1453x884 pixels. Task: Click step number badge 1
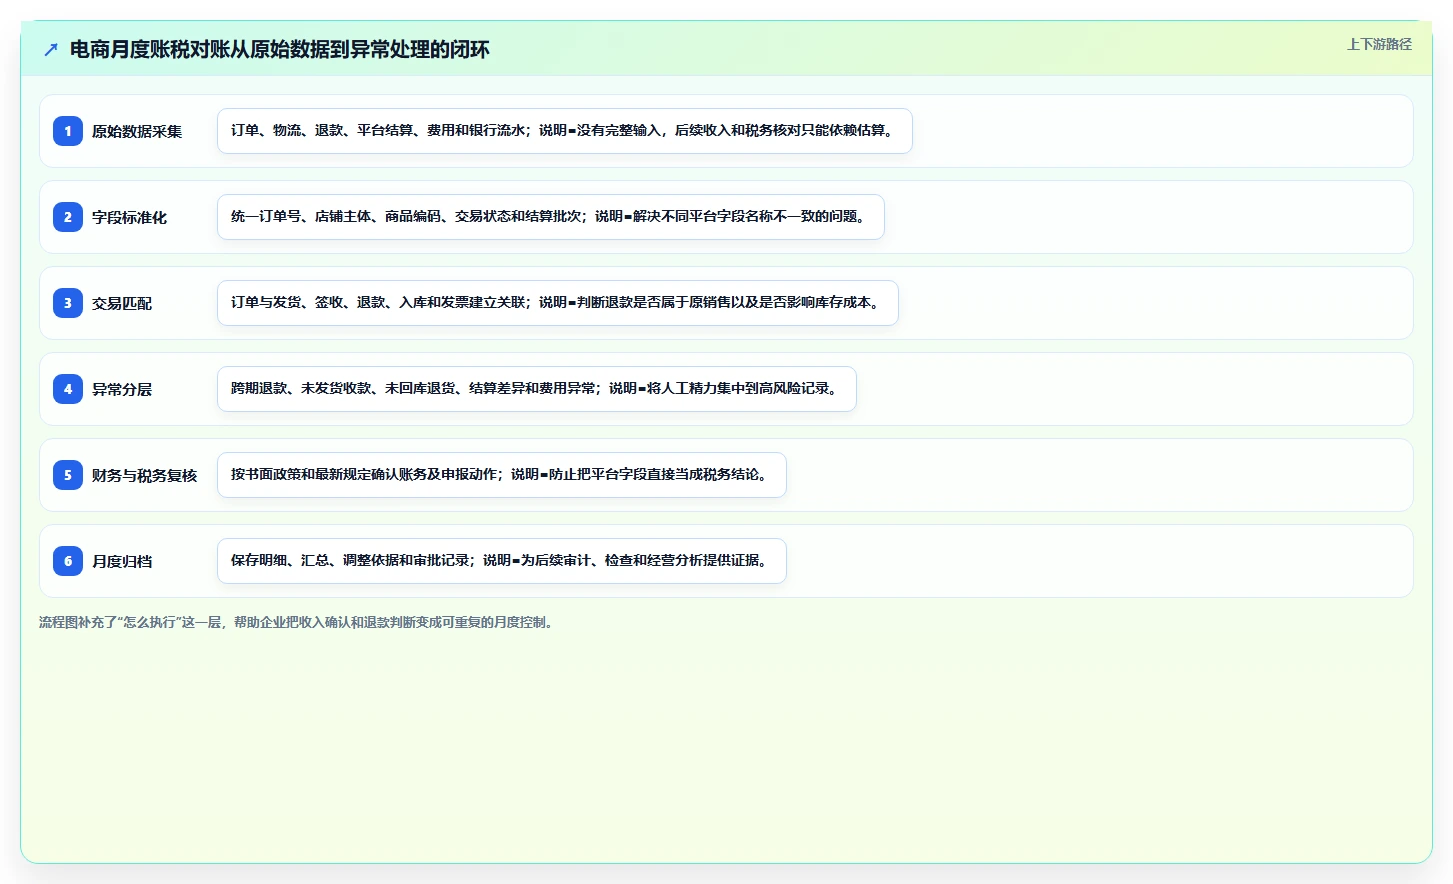tap(68, 131)
